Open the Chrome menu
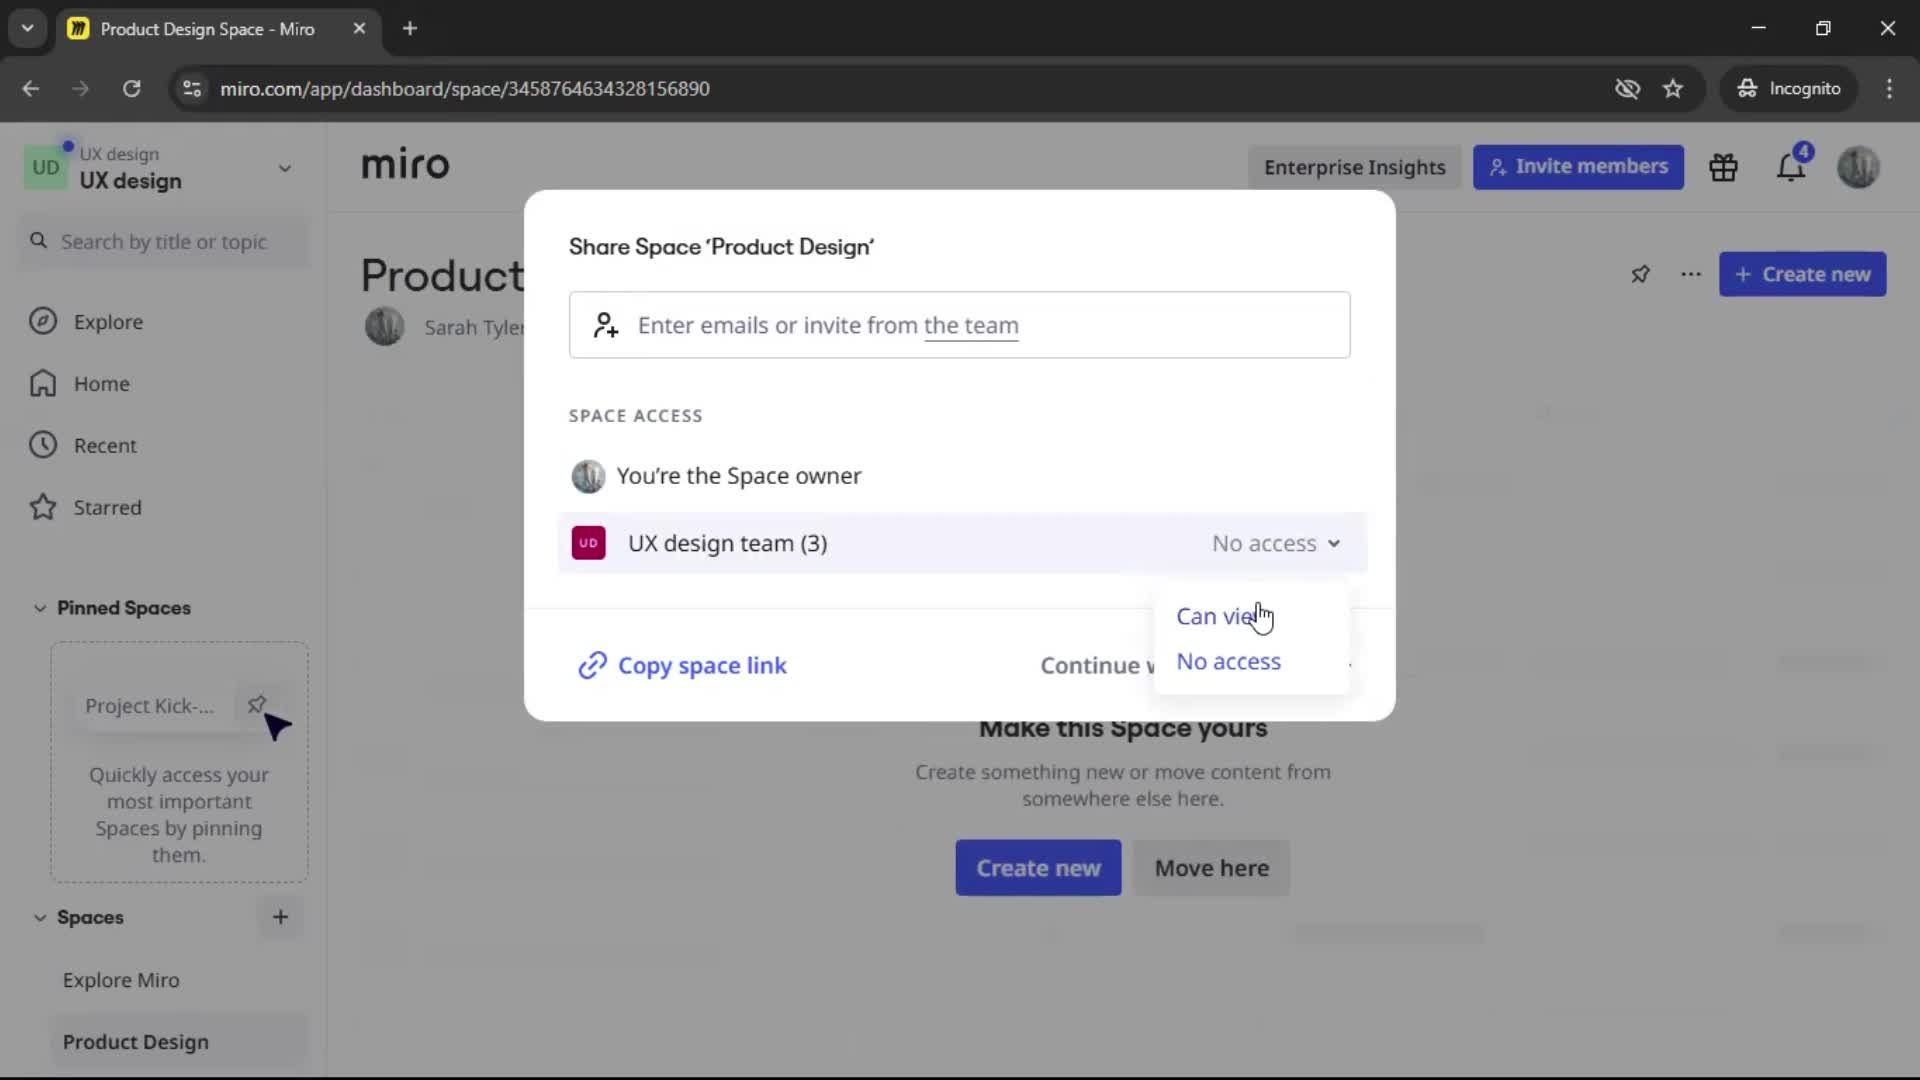 tap(1889, 88)
